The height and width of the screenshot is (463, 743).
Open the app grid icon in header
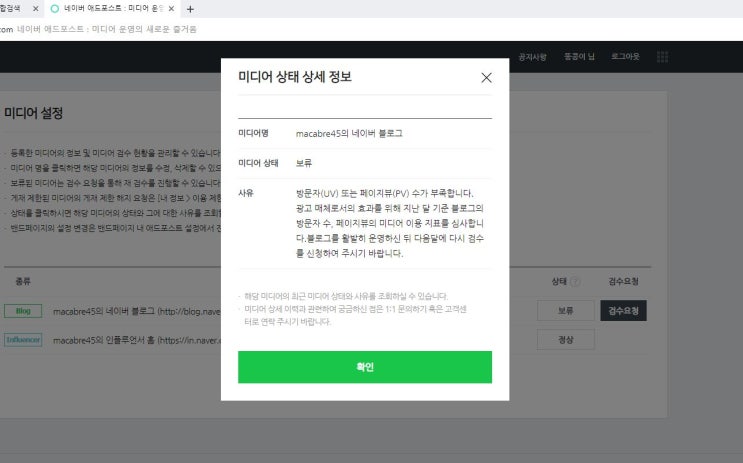pos(662,57)
